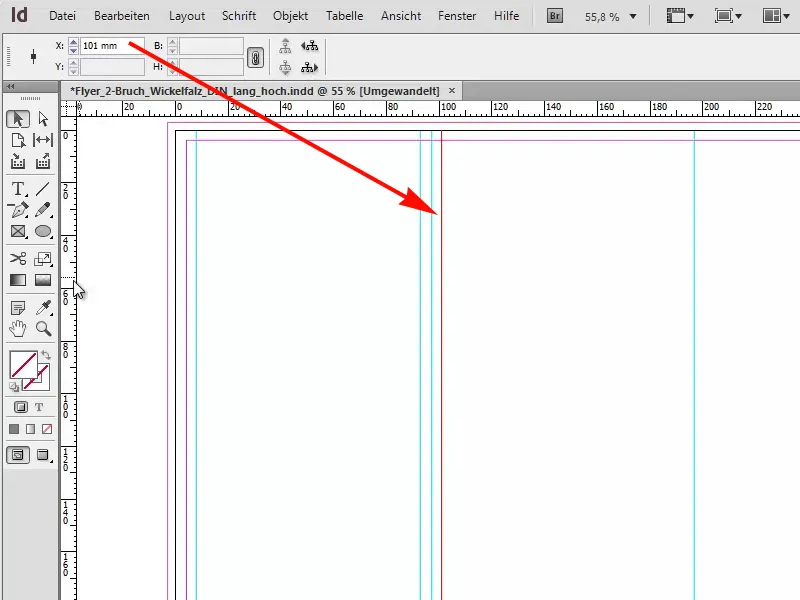This screenshot has width=800, height=600.
Task: Open the screen mode dropdown
Action: [x=728, y=16]
